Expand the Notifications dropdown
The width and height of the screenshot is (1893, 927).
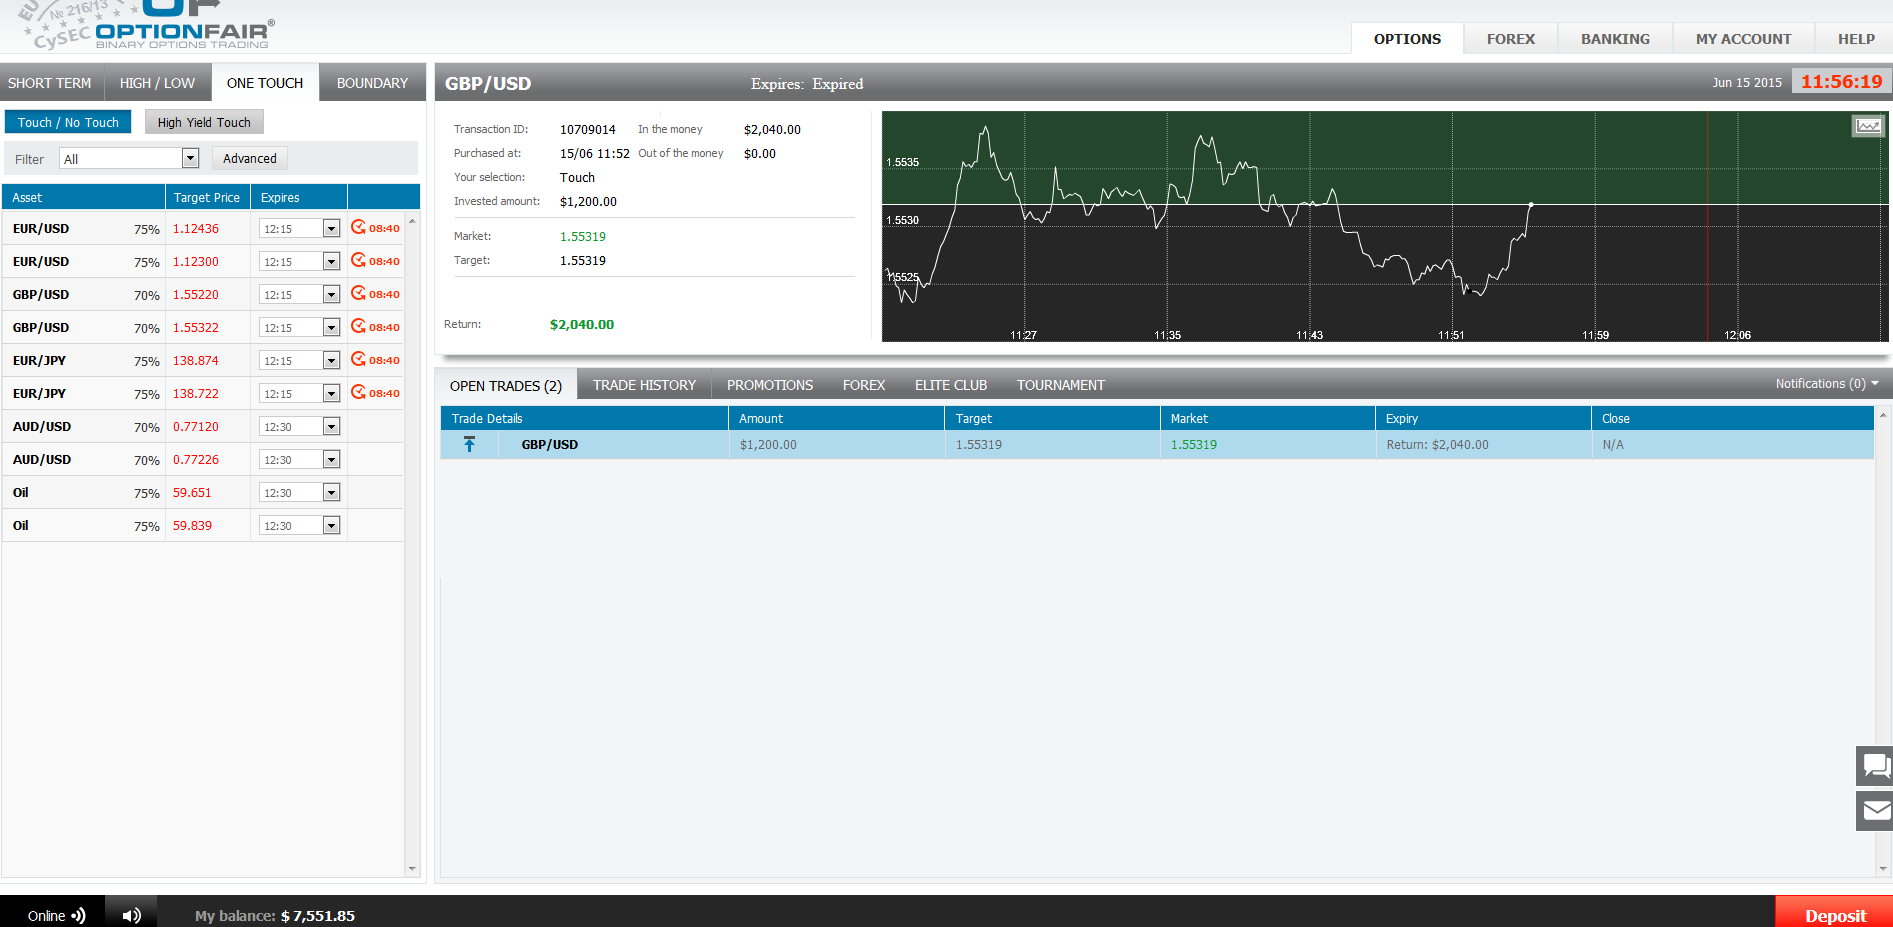tap(1826, 384)
